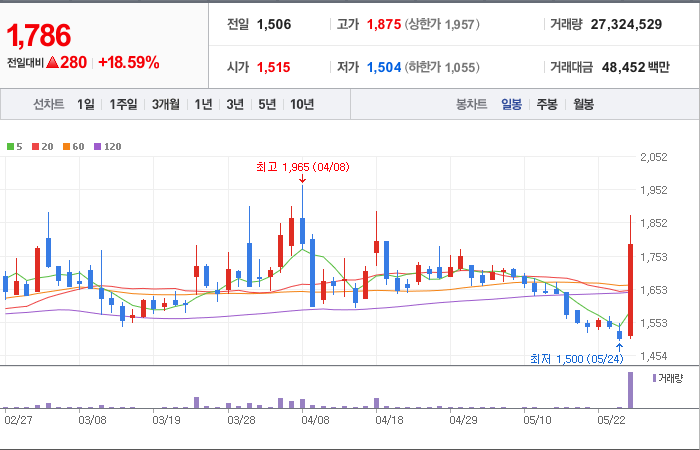Click the purple 120-day moving average swatch
This screenshot has width=700, height=450.
click(98, 146)
